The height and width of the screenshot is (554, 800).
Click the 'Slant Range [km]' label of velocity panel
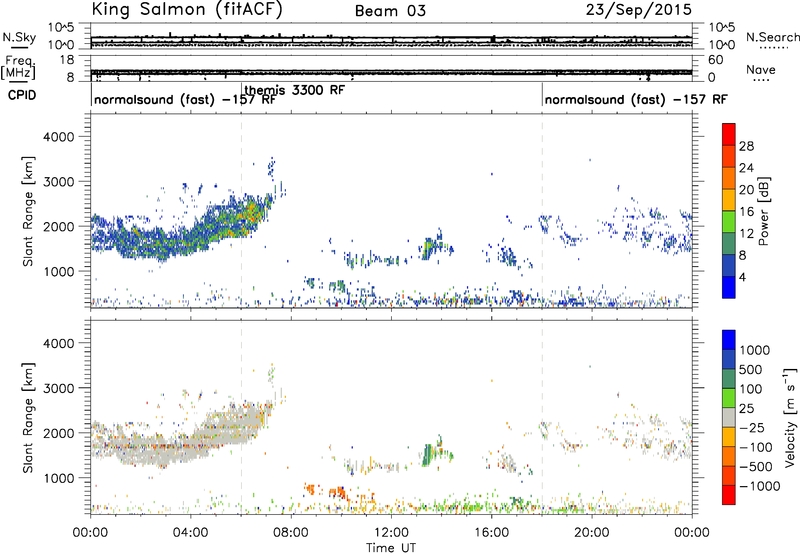tap(28, 417)
